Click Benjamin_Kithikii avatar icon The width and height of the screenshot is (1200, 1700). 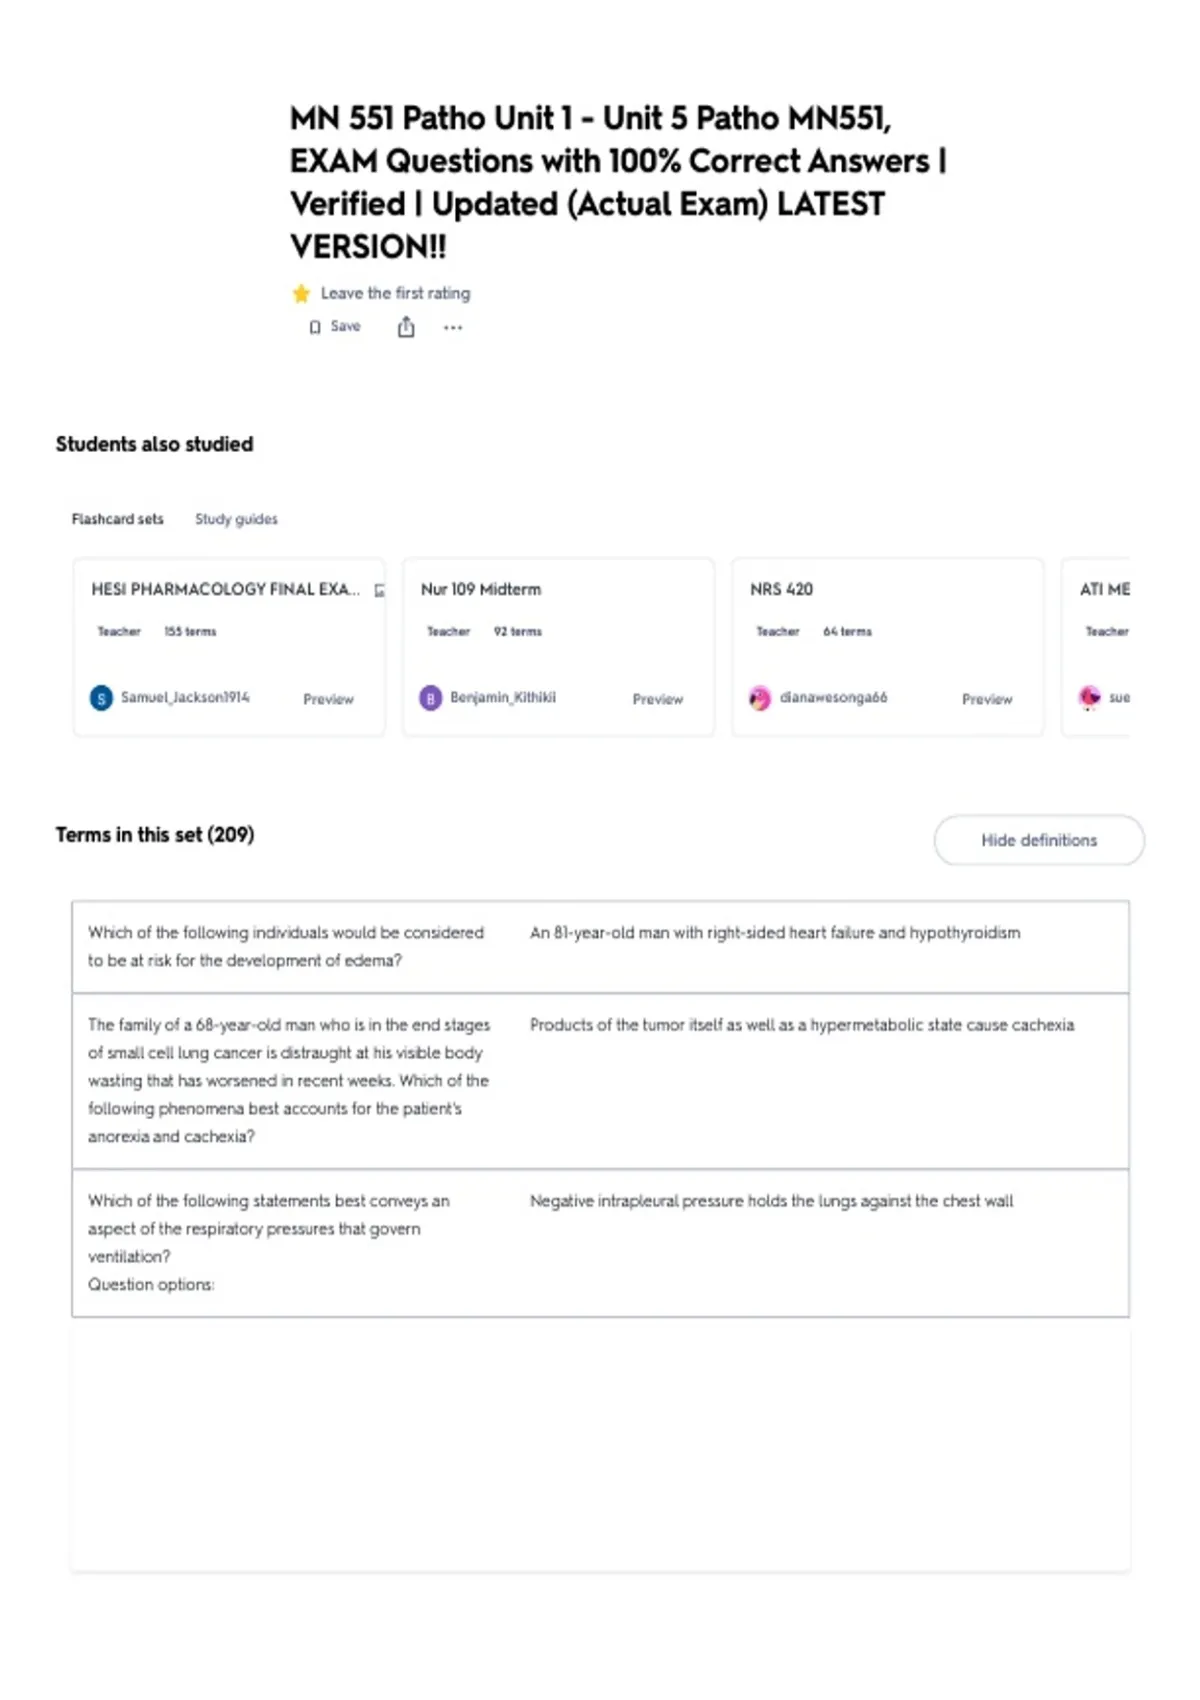430,698
